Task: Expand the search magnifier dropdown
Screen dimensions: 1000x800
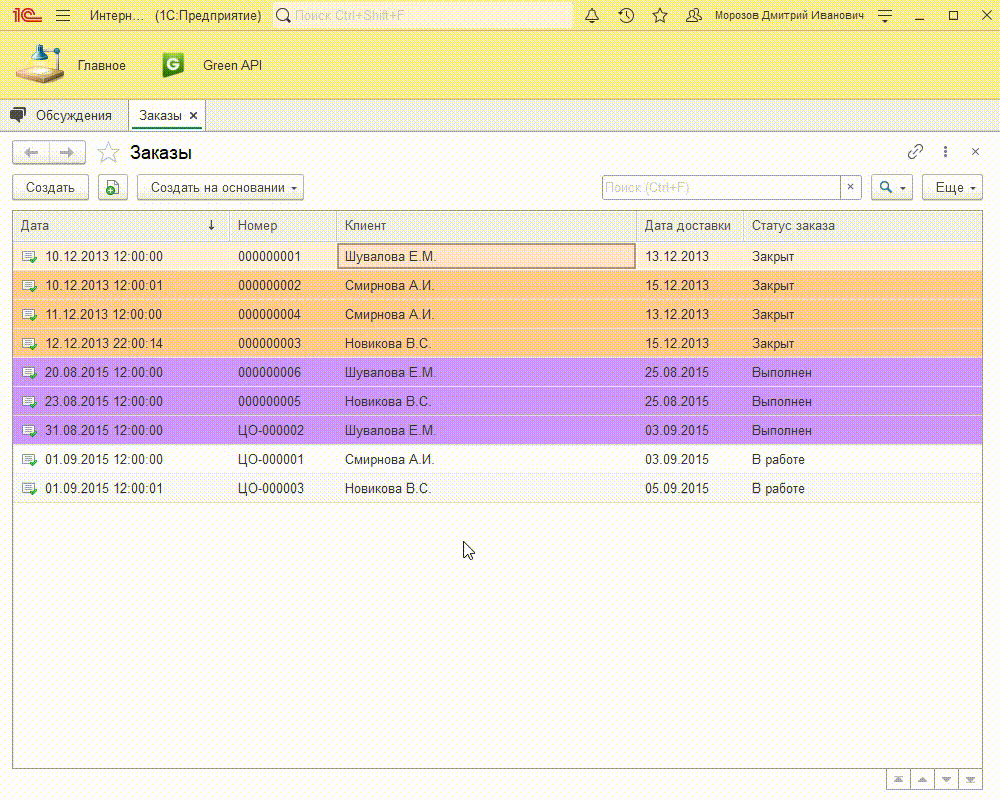Action: coord(891,187)
